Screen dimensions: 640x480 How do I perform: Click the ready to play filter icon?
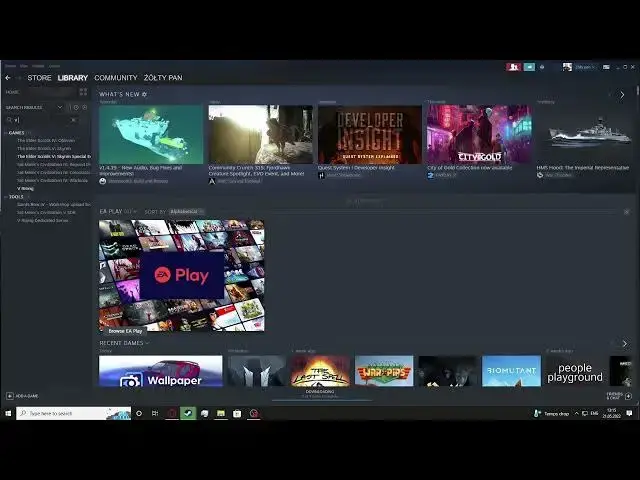click(85, 107)
